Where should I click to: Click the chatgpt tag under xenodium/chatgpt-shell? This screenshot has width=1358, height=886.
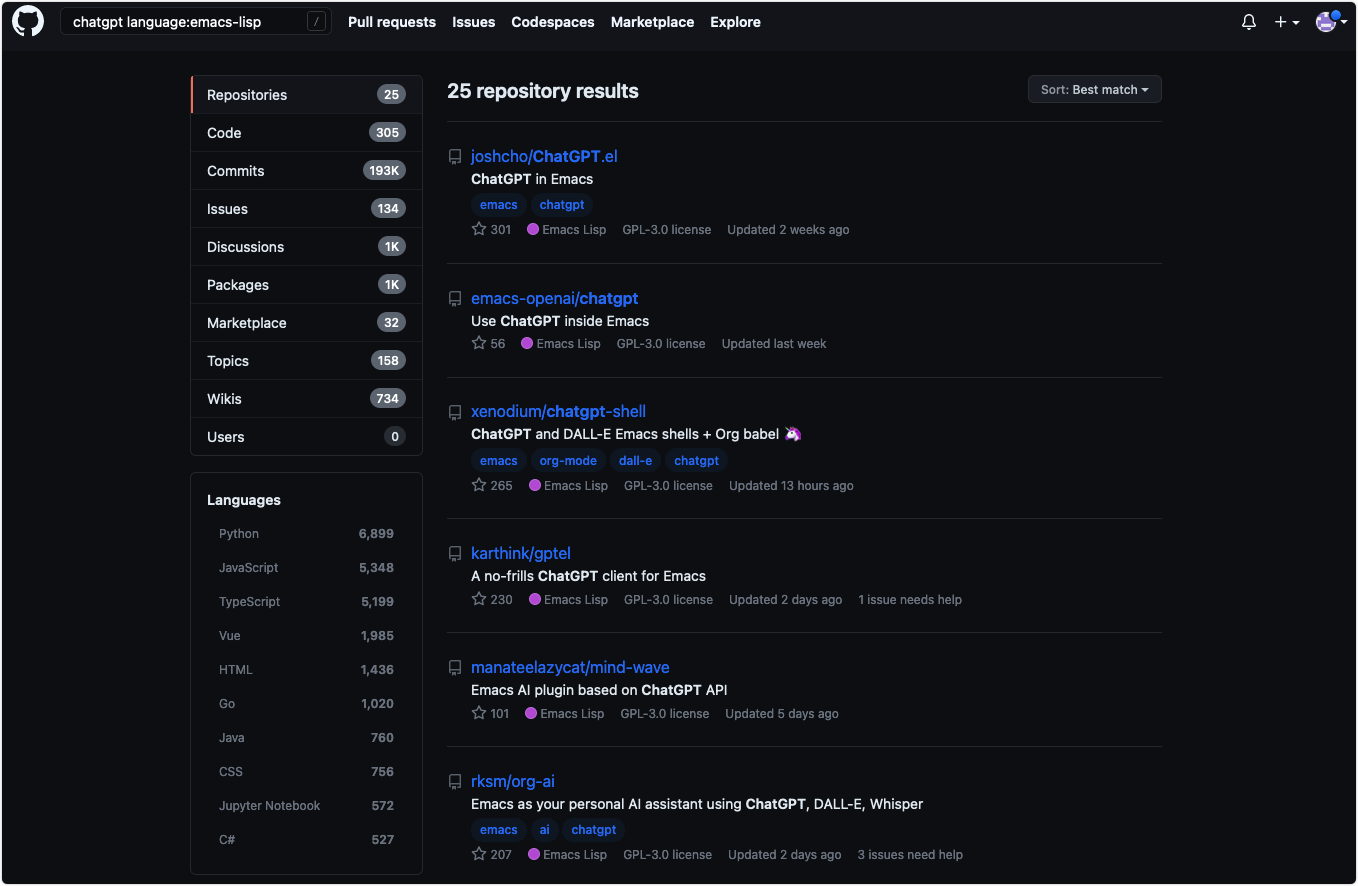697,461
